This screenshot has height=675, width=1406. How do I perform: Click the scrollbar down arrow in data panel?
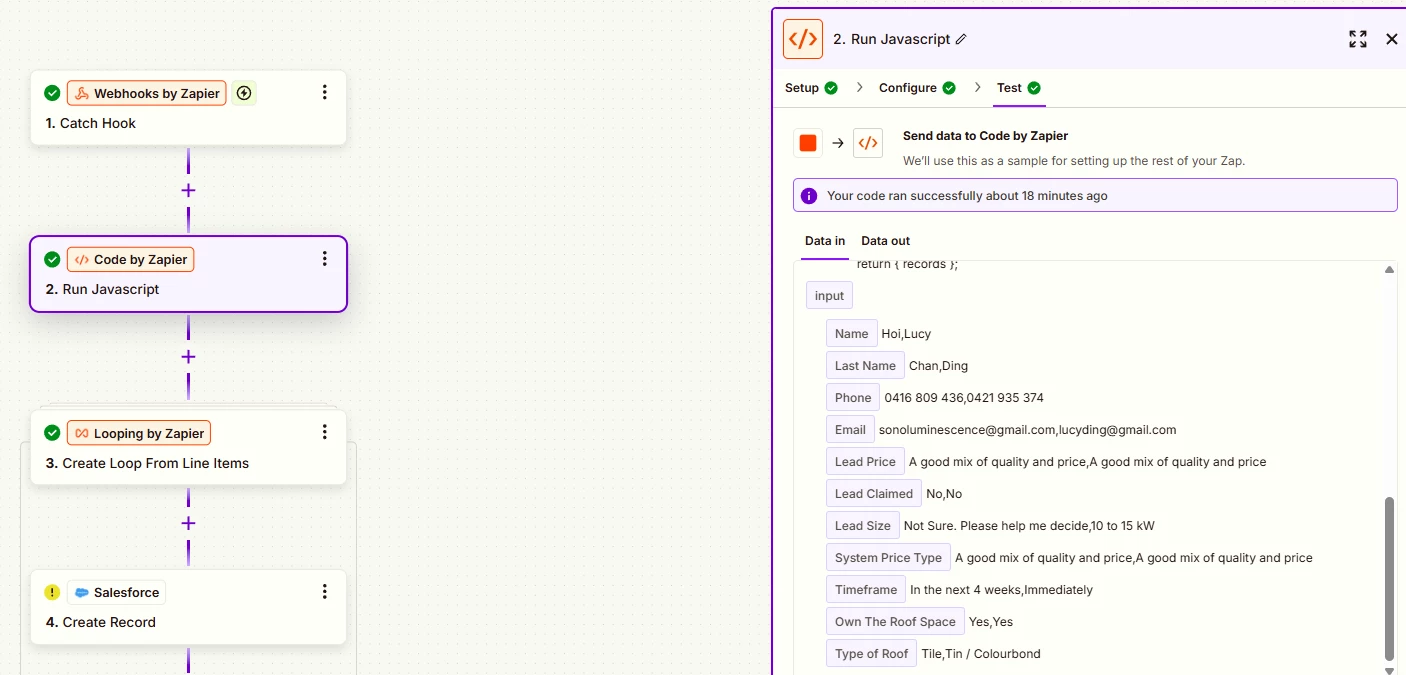click(1389, 669)
